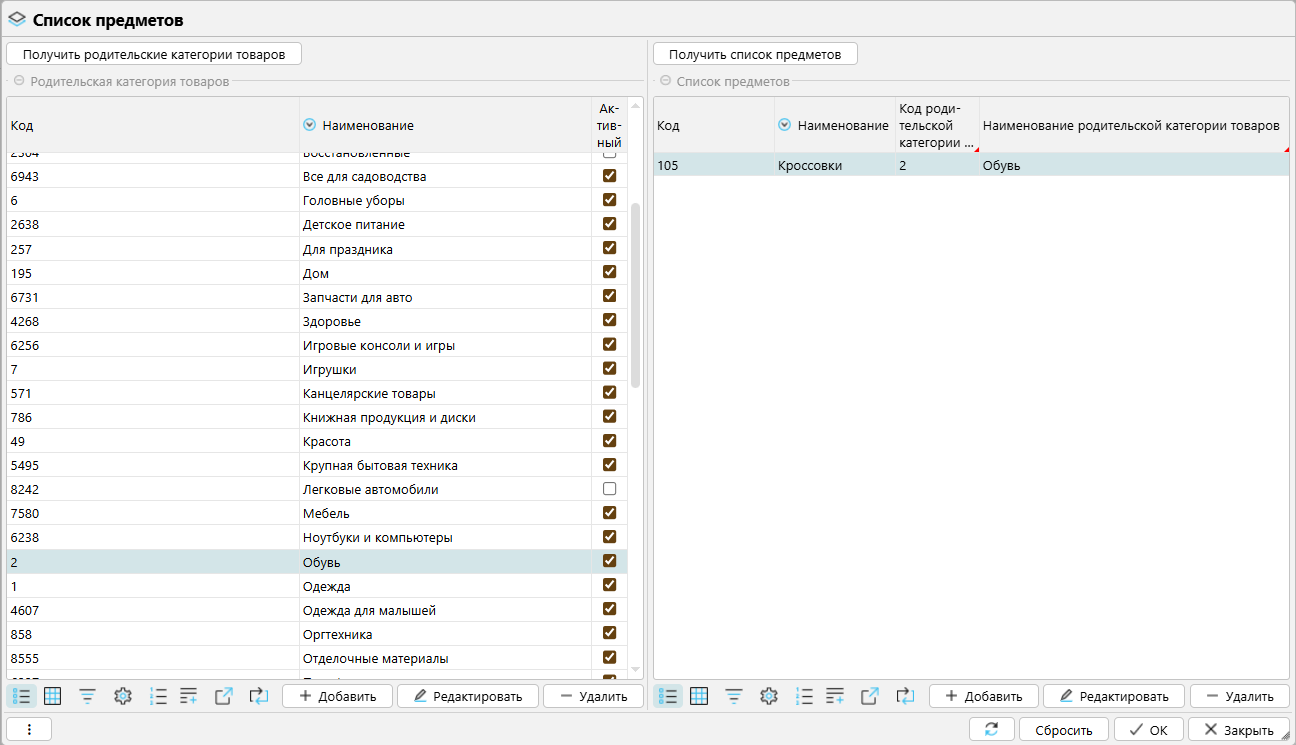This screenshot has width=1296, height=745.
Task: Collapse Родительская категория товаров group
Action: (x=18, y=81)
